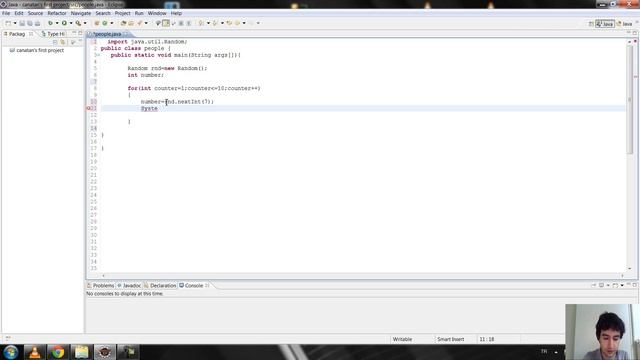
Task: Start debugging with the Debug bug icon
Action: pos(50,23)
